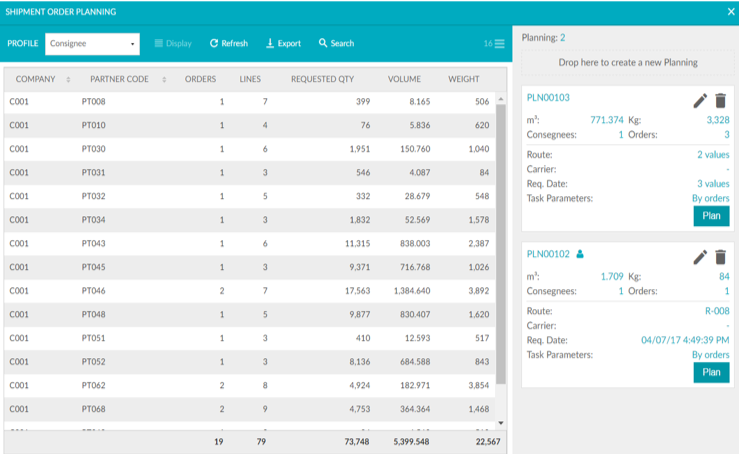739x454 pixels.
Task: Select the row with partner code PT045
Action: coord(250,267)
